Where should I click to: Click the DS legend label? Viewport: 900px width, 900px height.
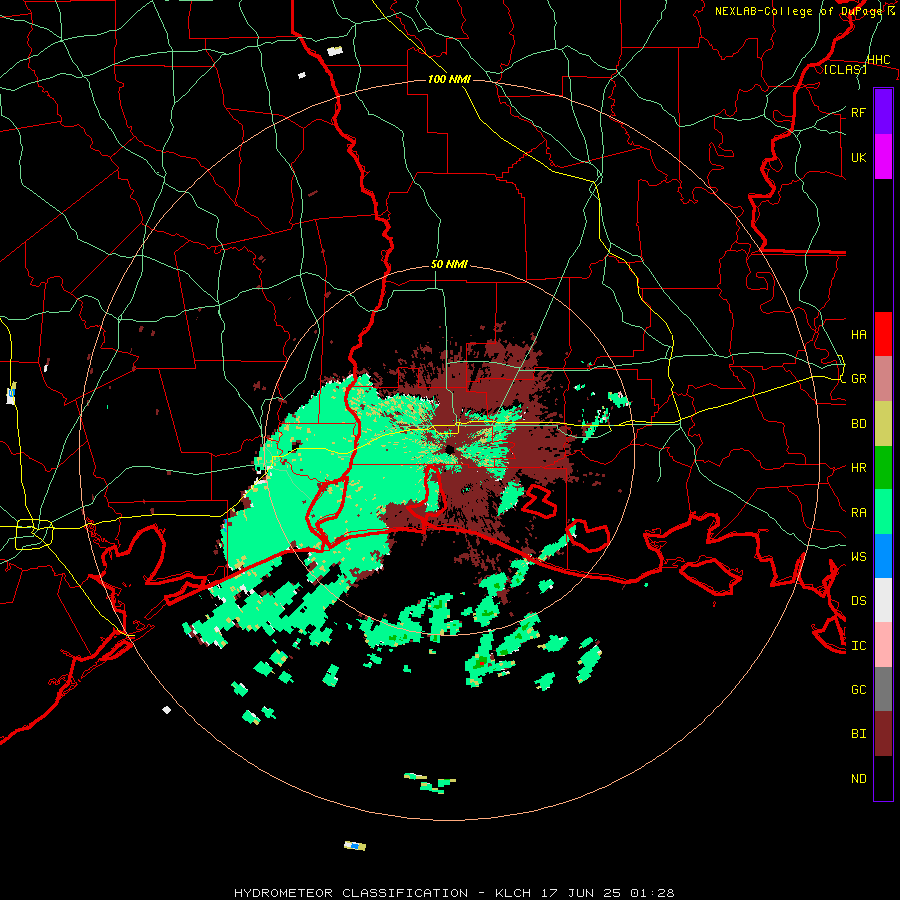point(858,600)
